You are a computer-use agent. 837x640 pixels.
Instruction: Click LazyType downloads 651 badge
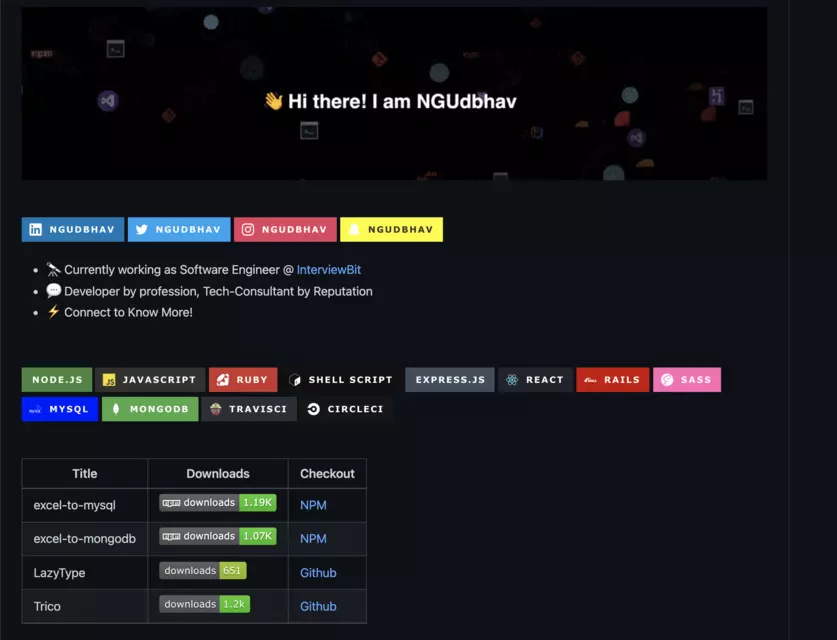click(x=203, y=571)
